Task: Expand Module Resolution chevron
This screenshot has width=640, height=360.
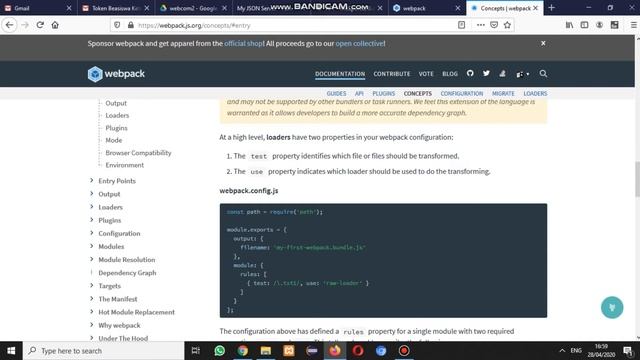Action: pos(91,259)
